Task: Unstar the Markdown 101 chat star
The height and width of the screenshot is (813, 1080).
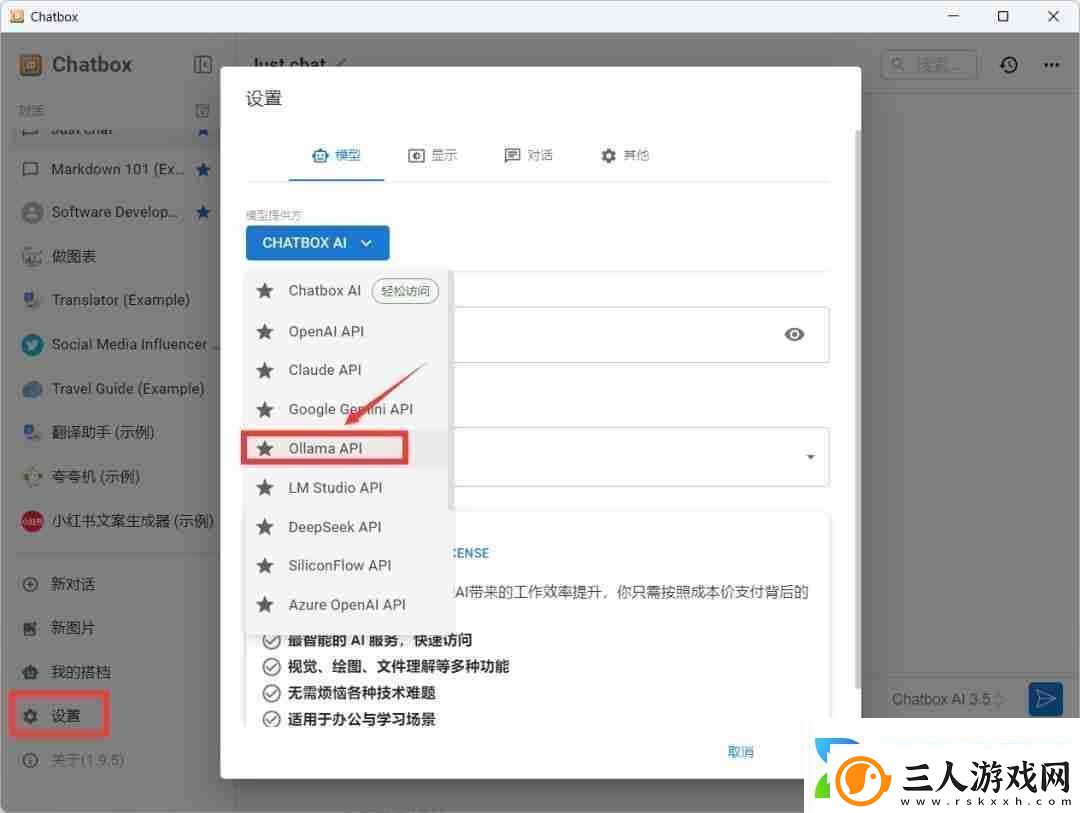Action: pos(203,169)
